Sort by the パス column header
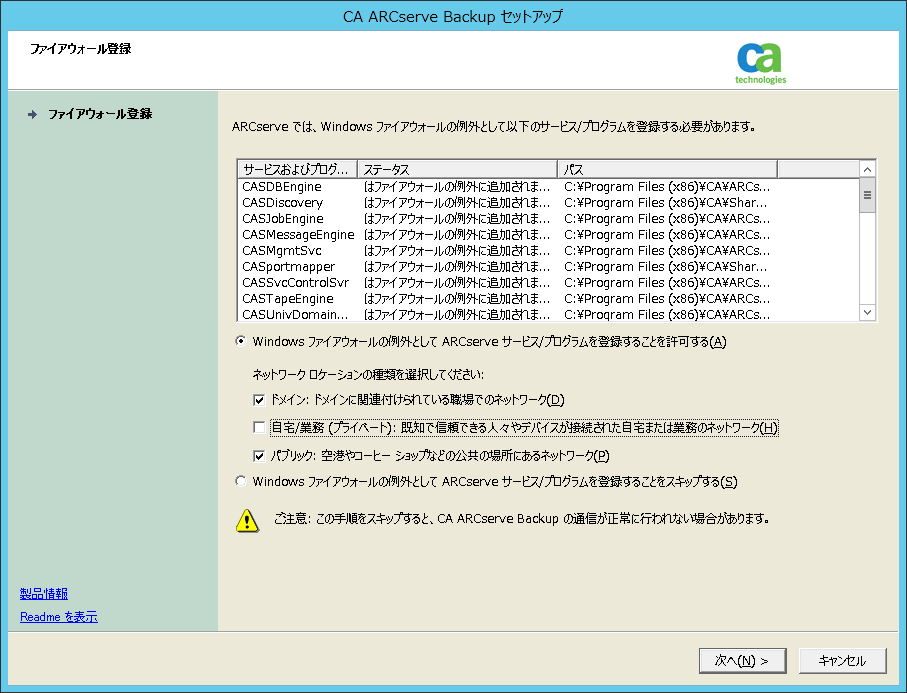The height and width of the screenshot is (693, 907). [x=667, y=169]
